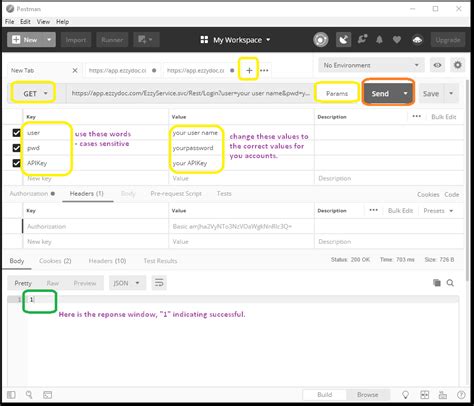Viewport: 474px width, 406px height.
Task: Open params table three-dots options
Action: (x=417, y=116)
